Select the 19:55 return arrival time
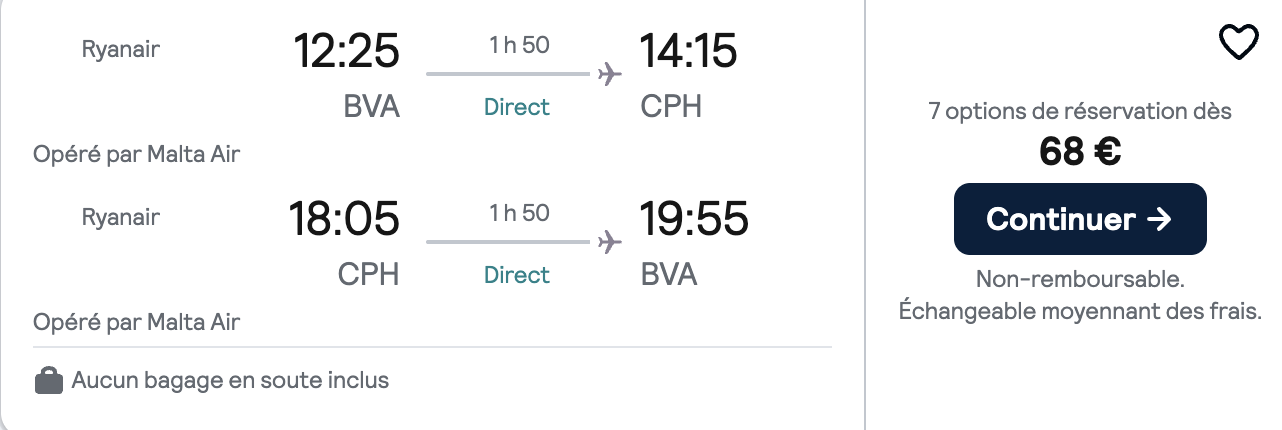The width and height of the screenshot is (1282, 430). coord(694,220)
